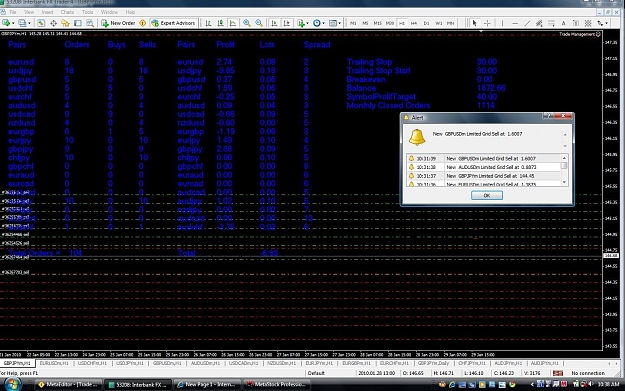The height and width of the screenshot is (391, 625).
Task: Switch to the EURUSDm,H1 chart tab
Action: click(54, 363)
